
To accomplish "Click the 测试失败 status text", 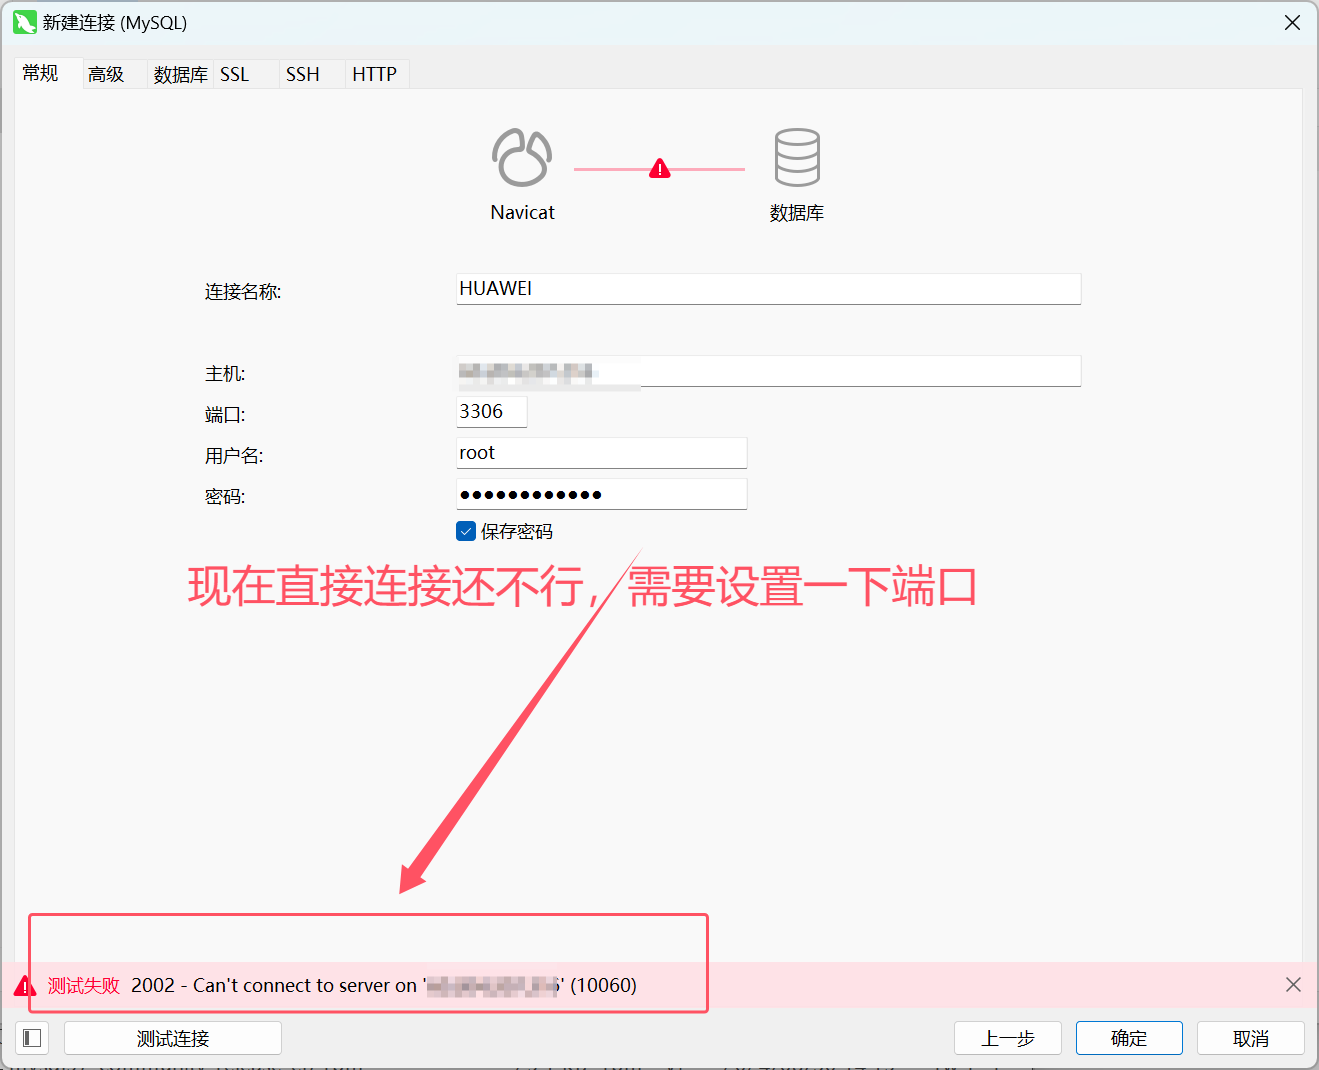I will coord(84,986).
